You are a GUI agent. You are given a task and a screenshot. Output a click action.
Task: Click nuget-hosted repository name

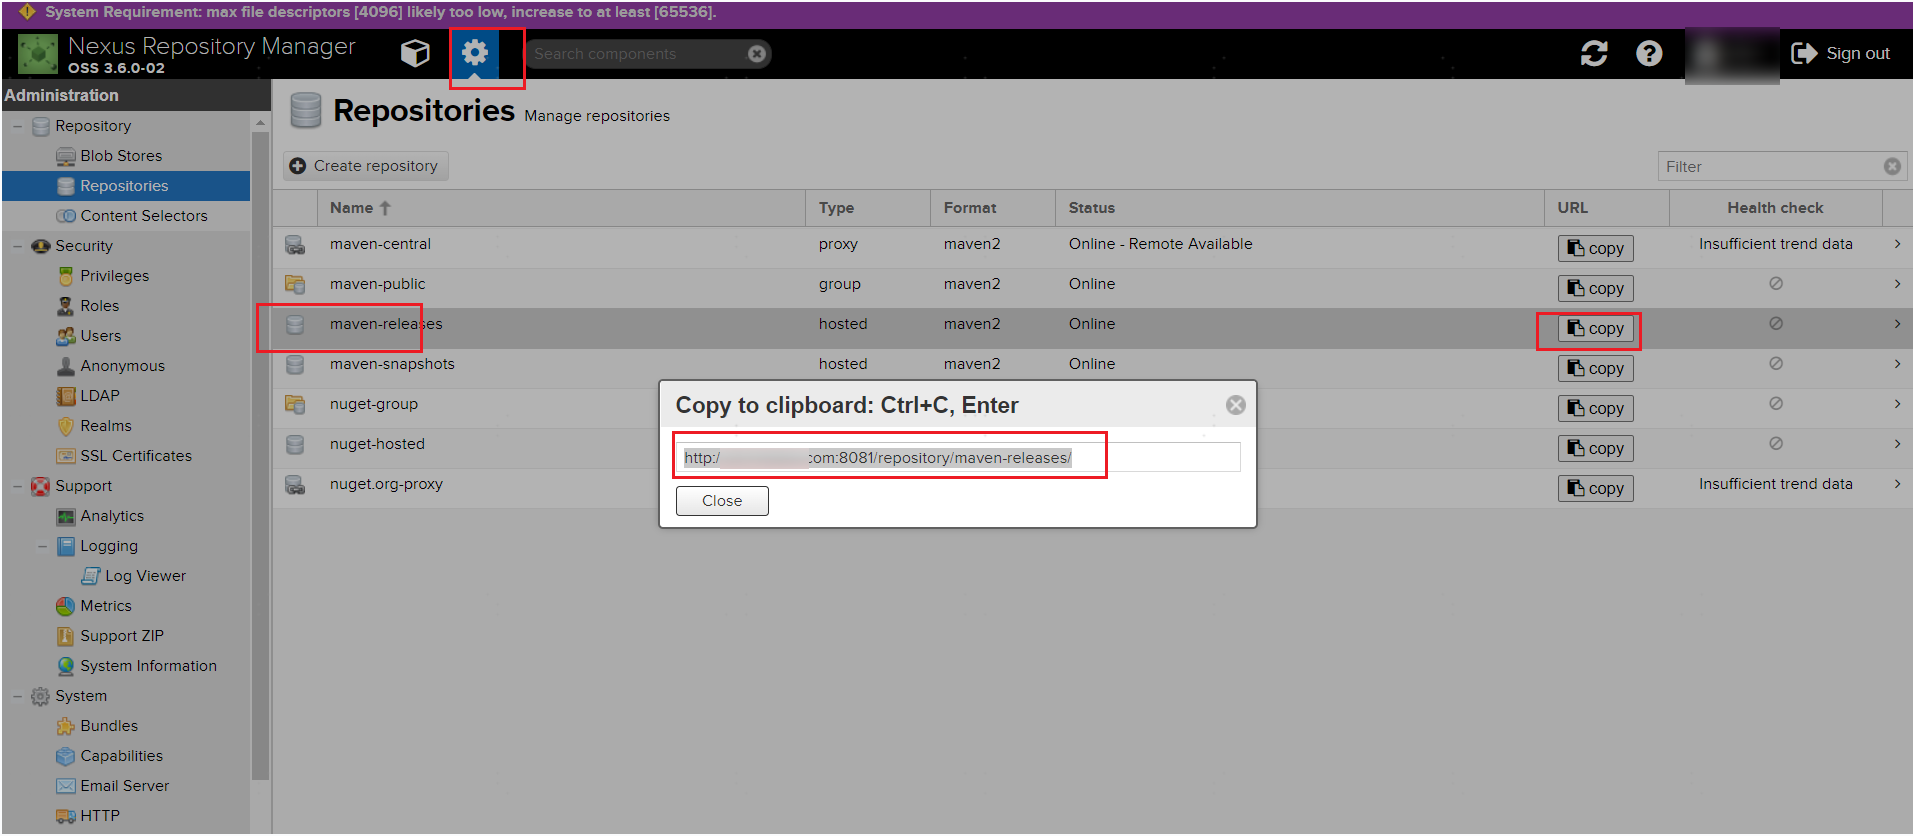(x=377, y=444)
